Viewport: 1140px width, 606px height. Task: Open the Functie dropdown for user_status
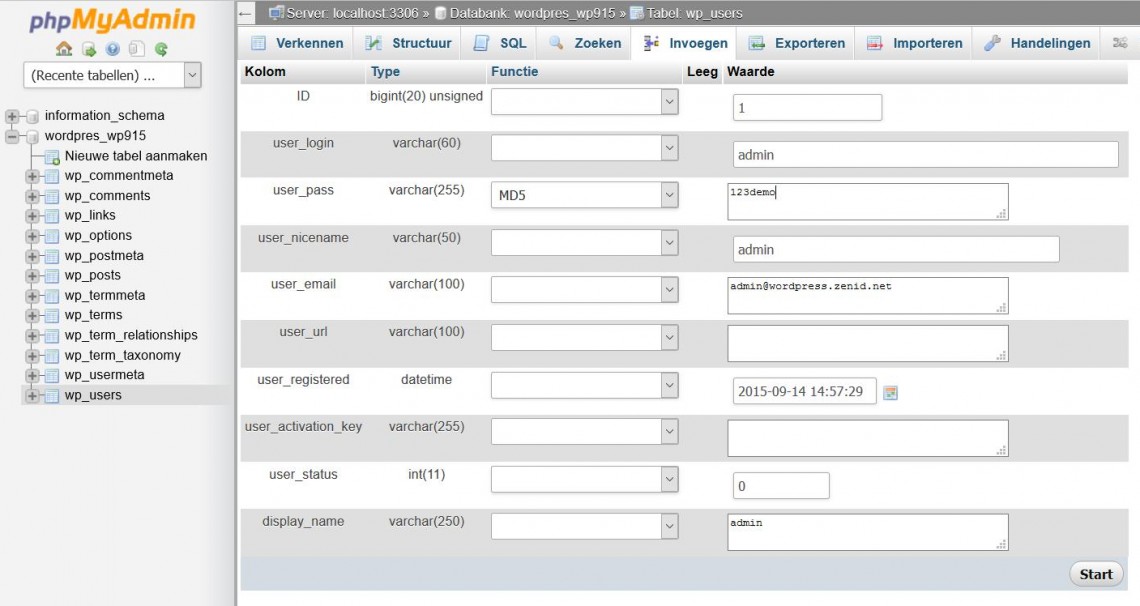pos(585,479)
